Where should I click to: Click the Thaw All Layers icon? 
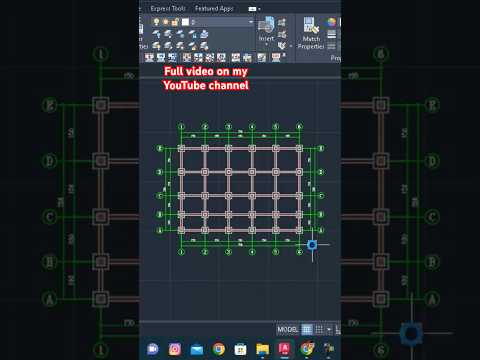pos(180,46)
